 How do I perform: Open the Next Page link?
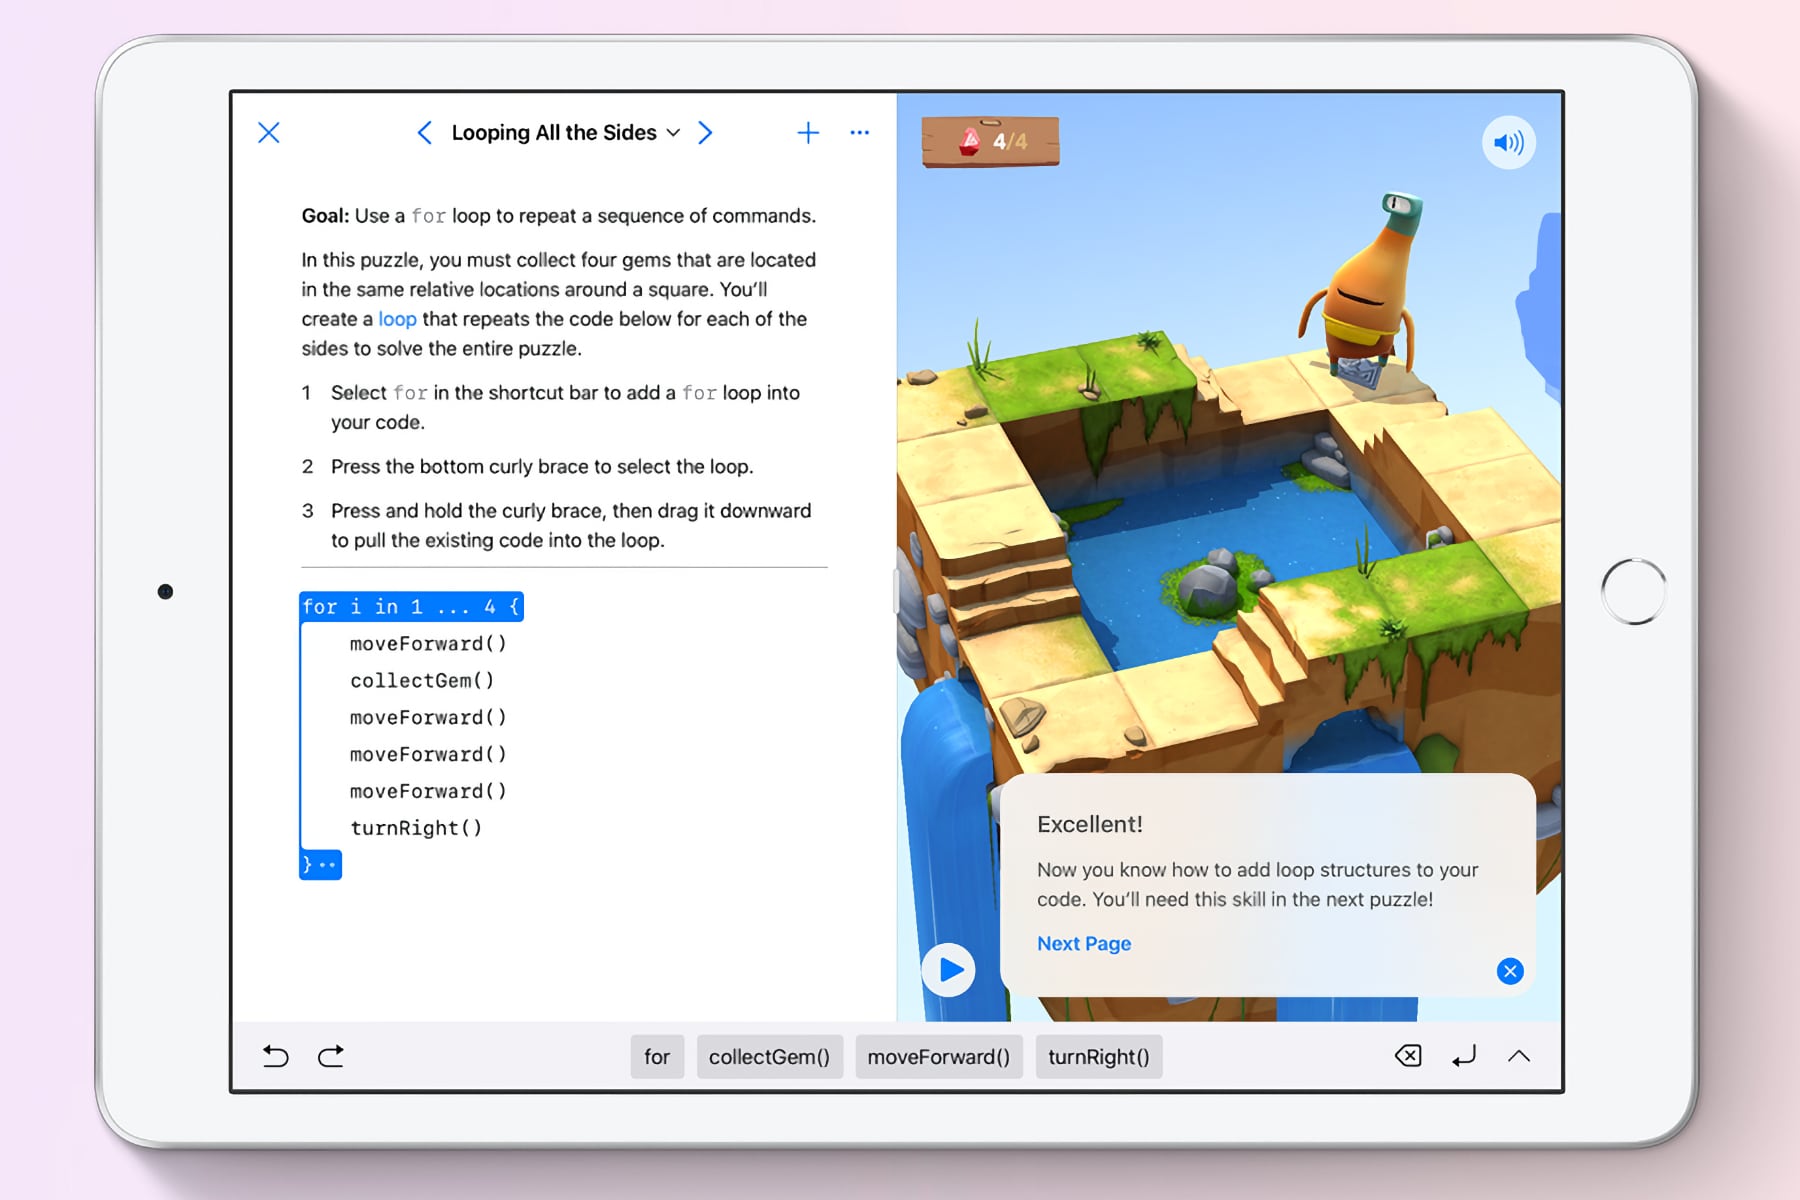click(x=1084, y=944)
